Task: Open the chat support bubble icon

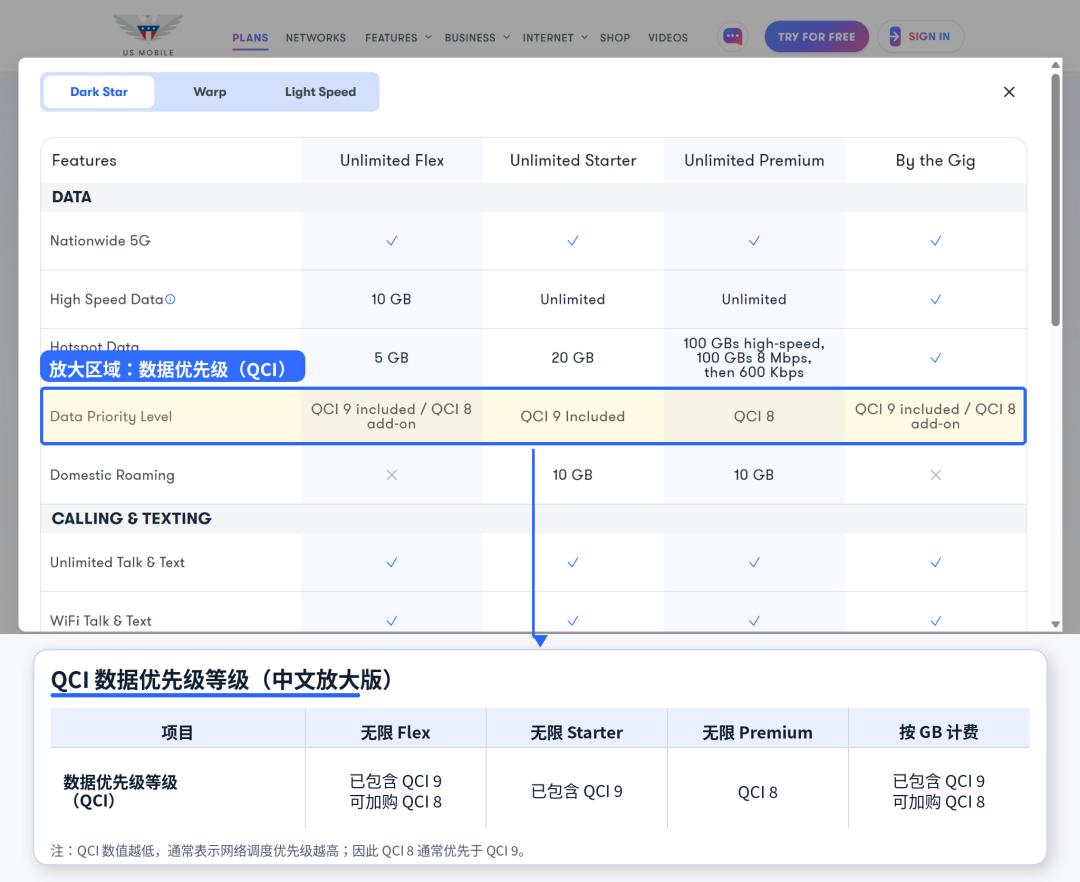Action: (x=733, y=36)
